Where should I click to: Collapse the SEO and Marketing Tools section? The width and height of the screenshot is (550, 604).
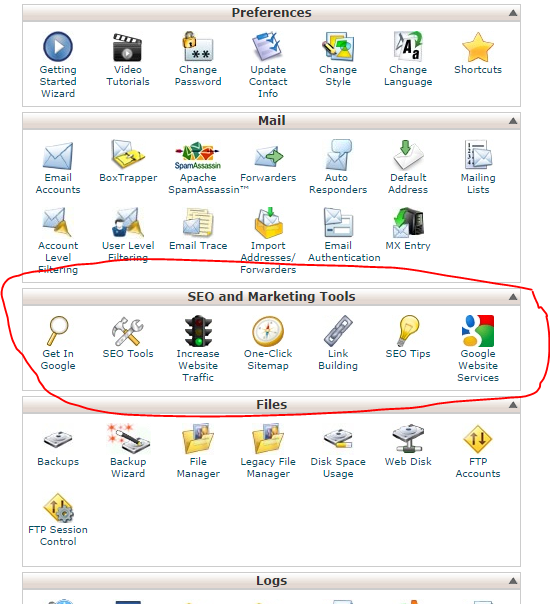click(513, 297)
